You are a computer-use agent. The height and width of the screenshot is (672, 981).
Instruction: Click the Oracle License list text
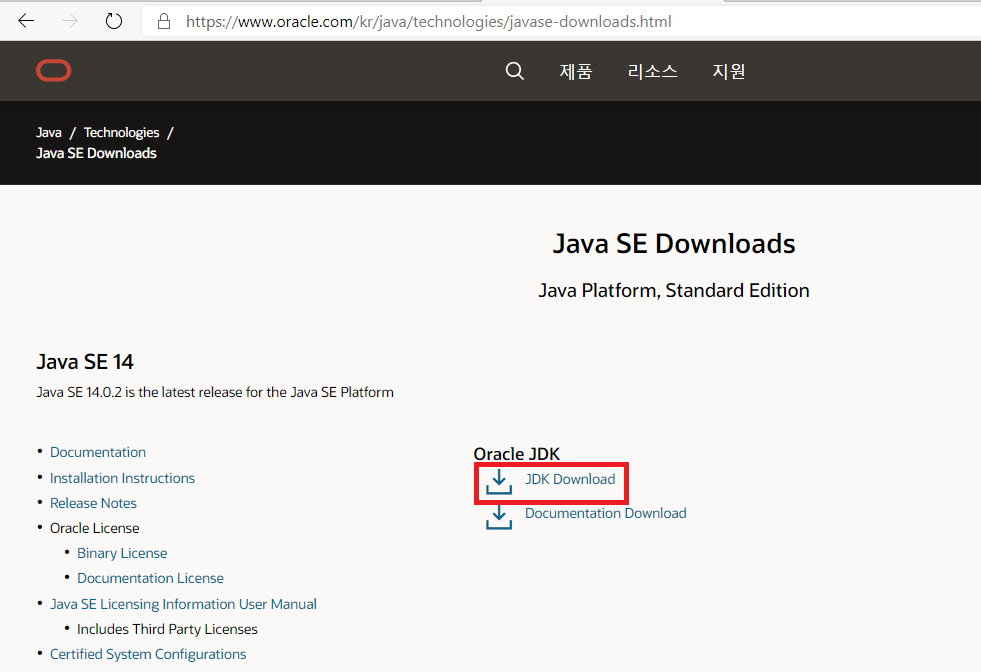point(94,528)
